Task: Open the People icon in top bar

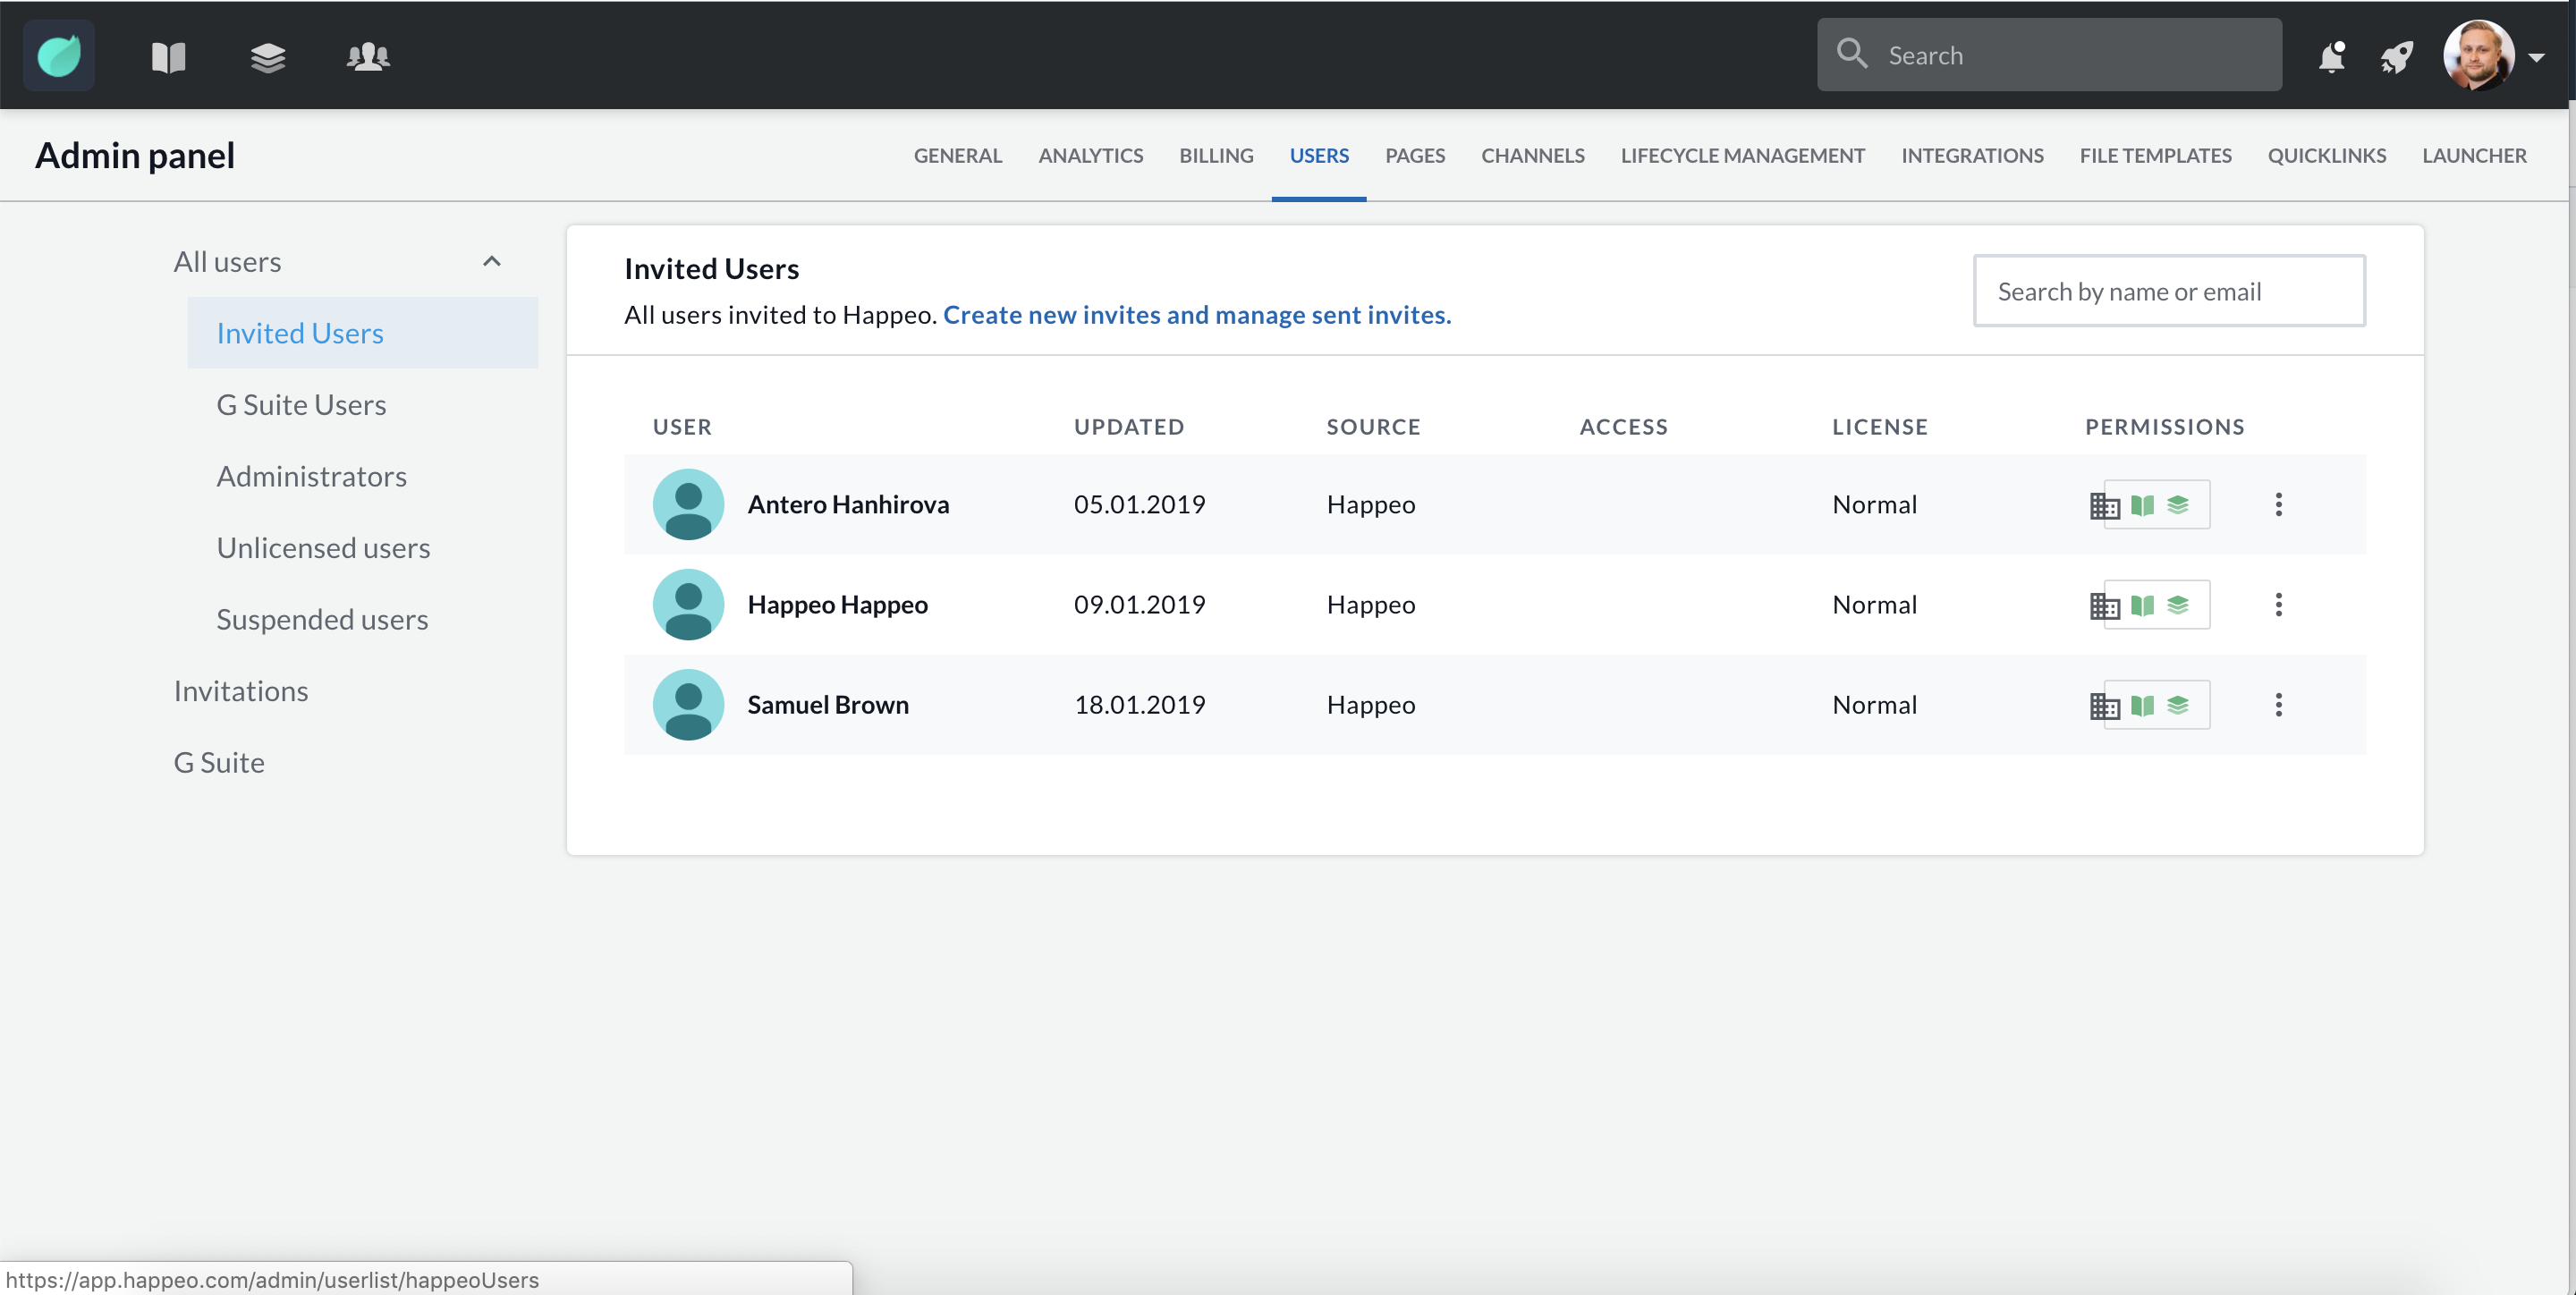Action: 368,57
